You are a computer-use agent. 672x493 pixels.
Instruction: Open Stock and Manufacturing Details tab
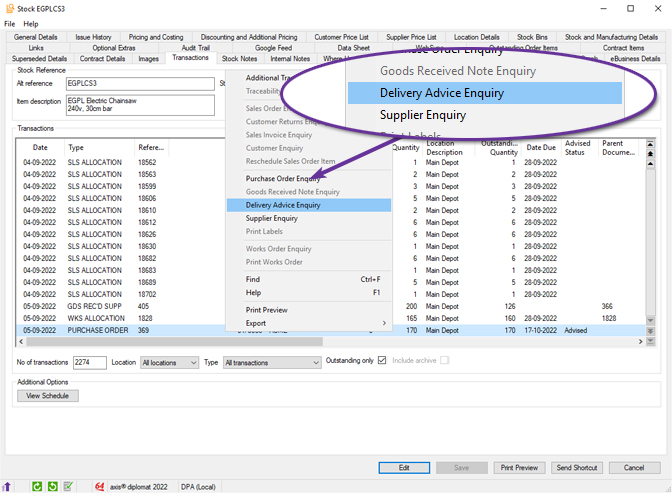611,37
